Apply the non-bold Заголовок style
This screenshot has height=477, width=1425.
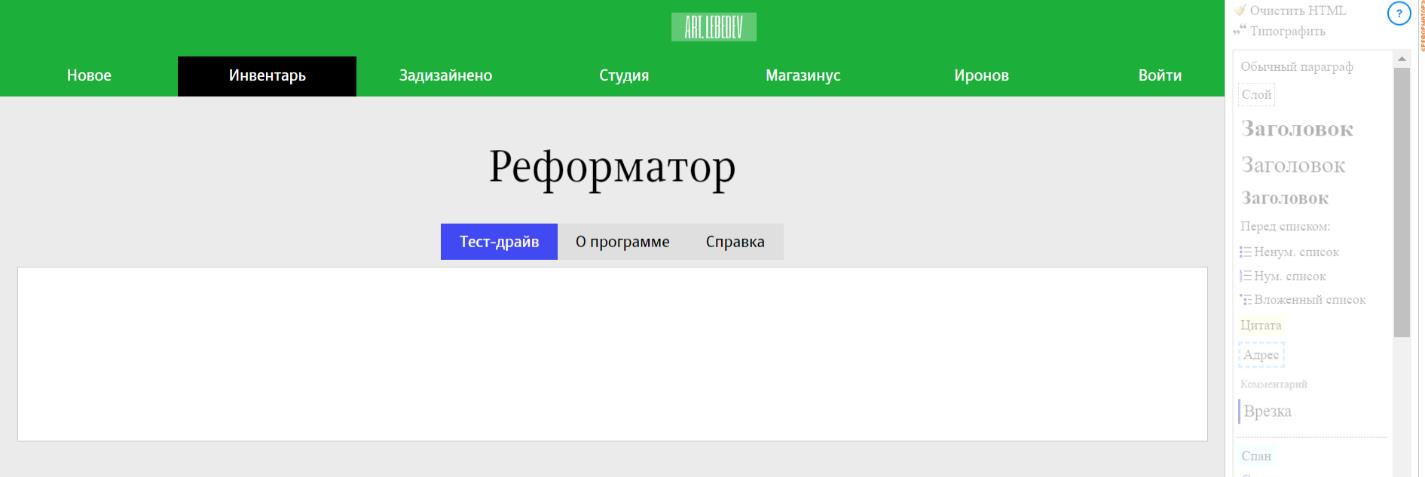(1293, 165)
